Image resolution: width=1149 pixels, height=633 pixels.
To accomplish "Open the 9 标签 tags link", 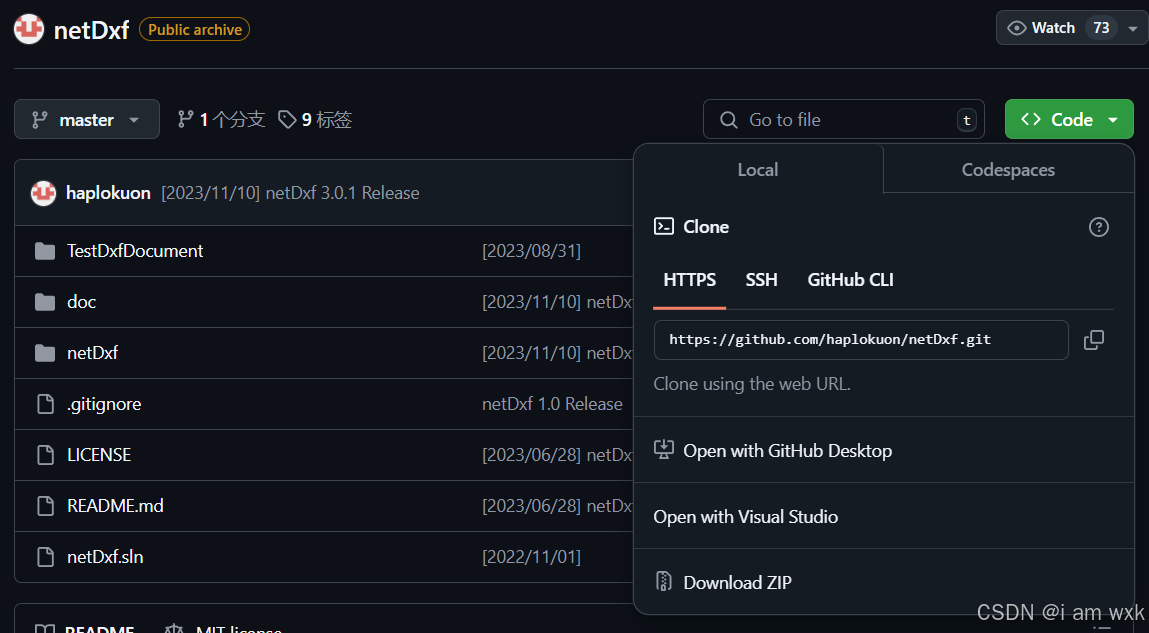I will (x=315, y=119).
